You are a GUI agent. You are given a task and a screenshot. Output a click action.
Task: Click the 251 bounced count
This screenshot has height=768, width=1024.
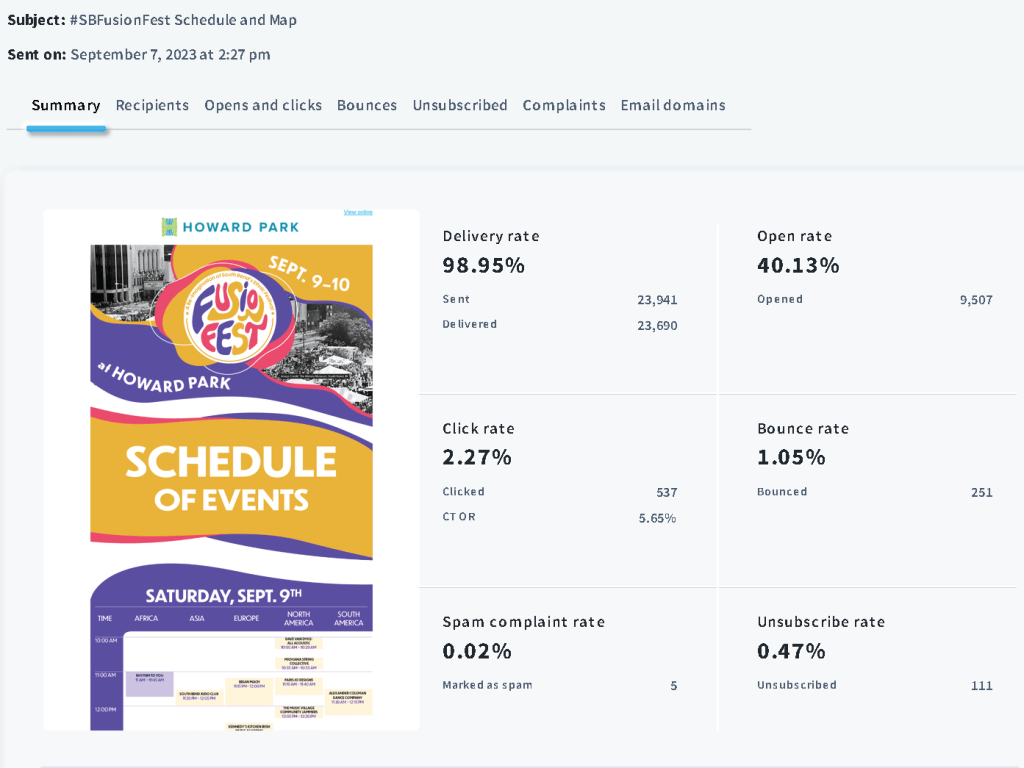(x=981, y=492)
